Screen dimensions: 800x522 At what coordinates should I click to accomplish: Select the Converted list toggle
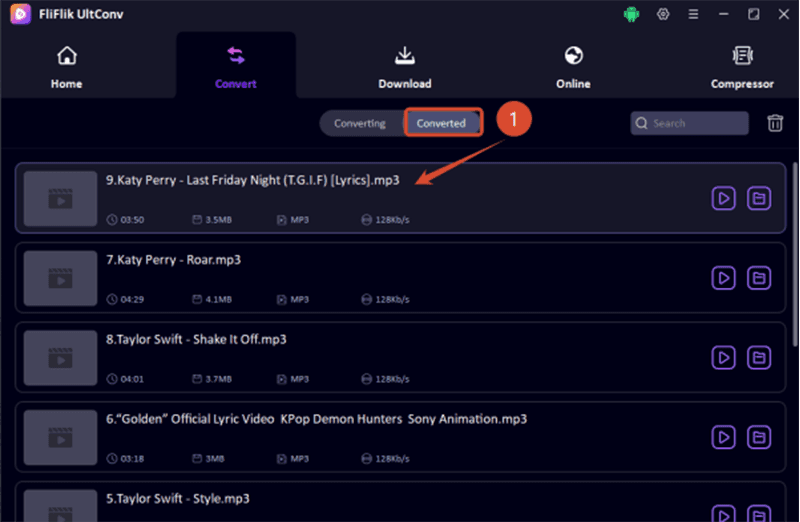click(441, 123)
